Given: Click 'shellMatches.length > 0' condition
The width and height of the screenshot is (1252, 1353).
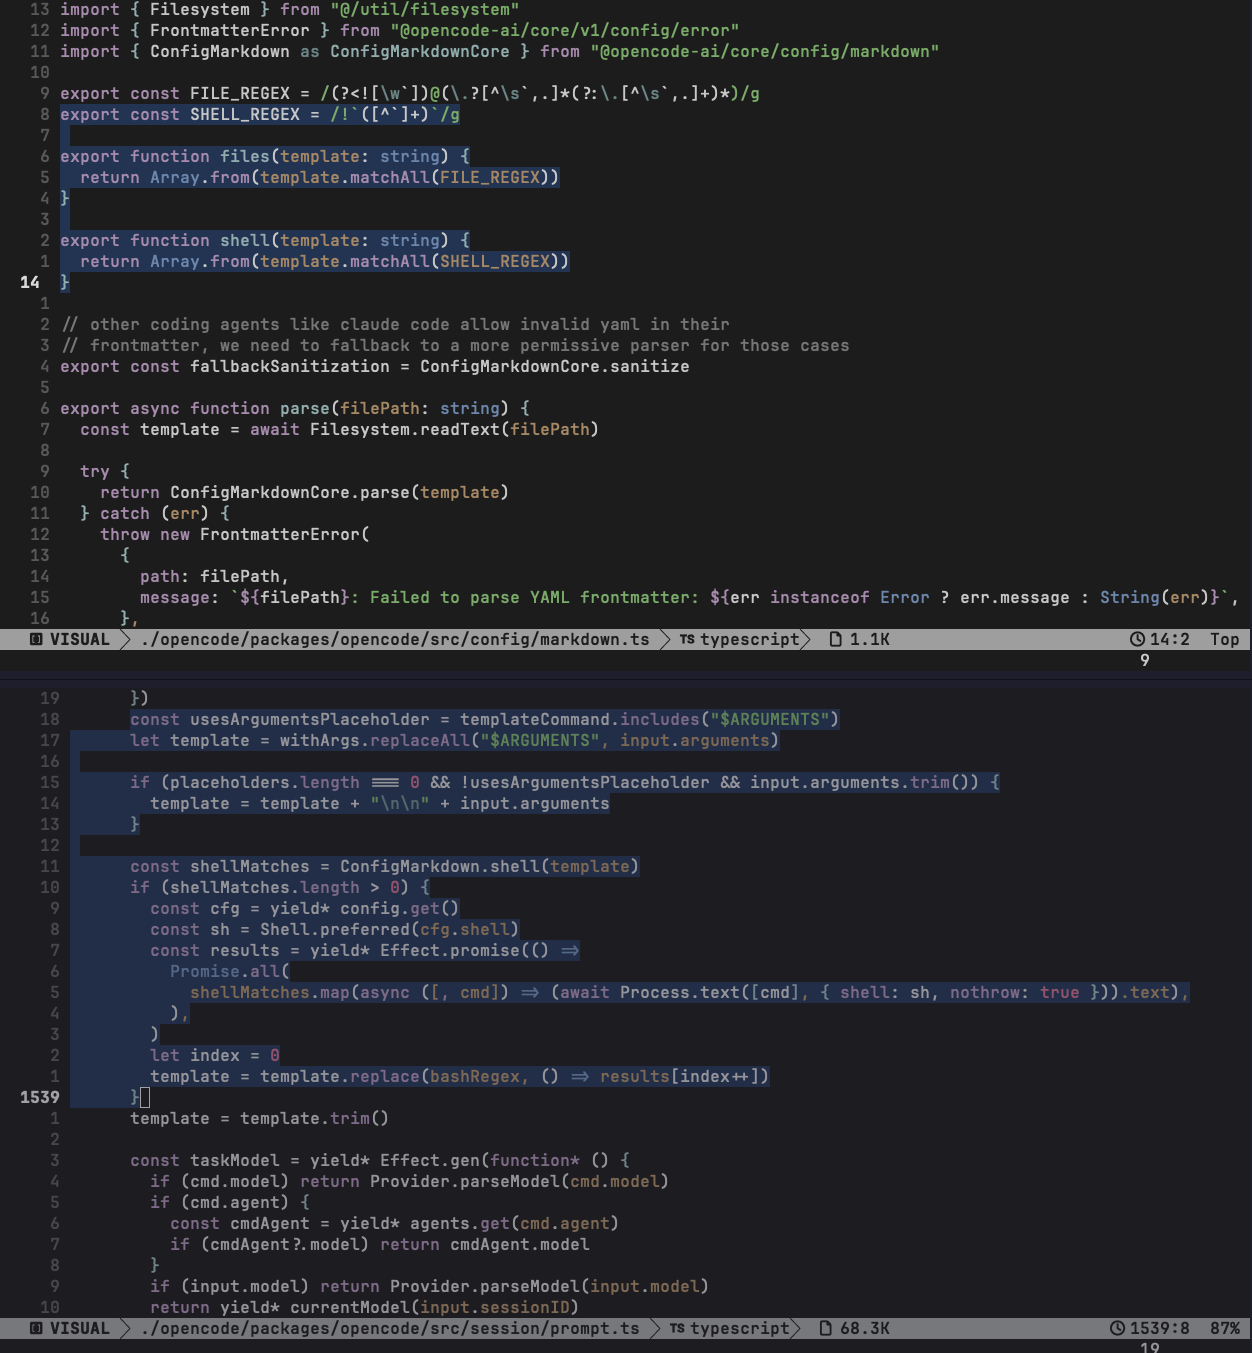Looking at the screenshot, I should pyautogui.click(x=285, y=887).
